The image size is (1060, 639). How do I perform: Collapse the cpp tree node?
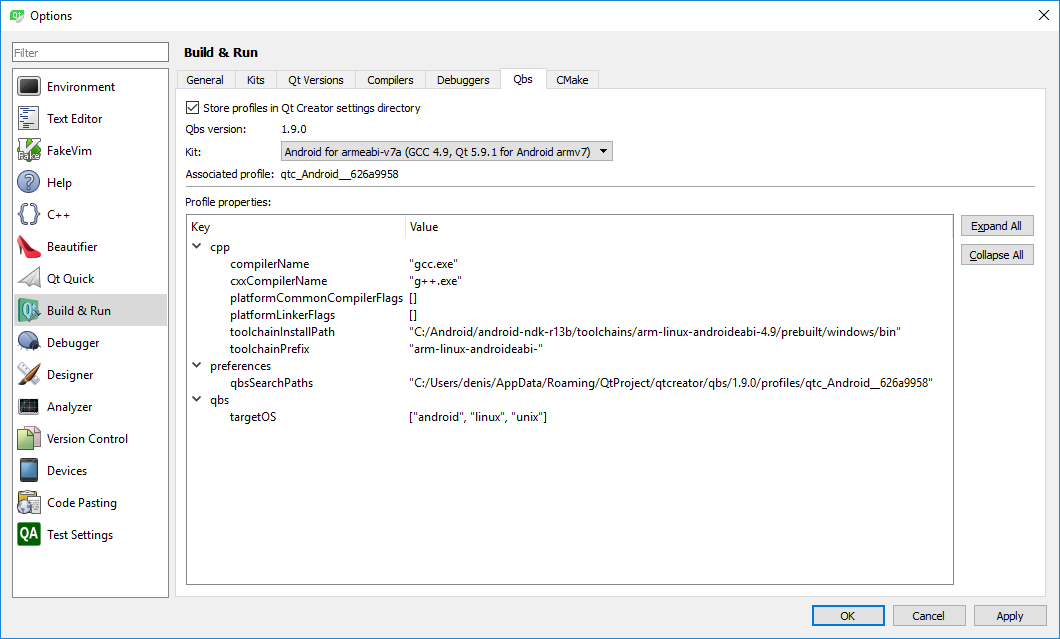(197, 247)
